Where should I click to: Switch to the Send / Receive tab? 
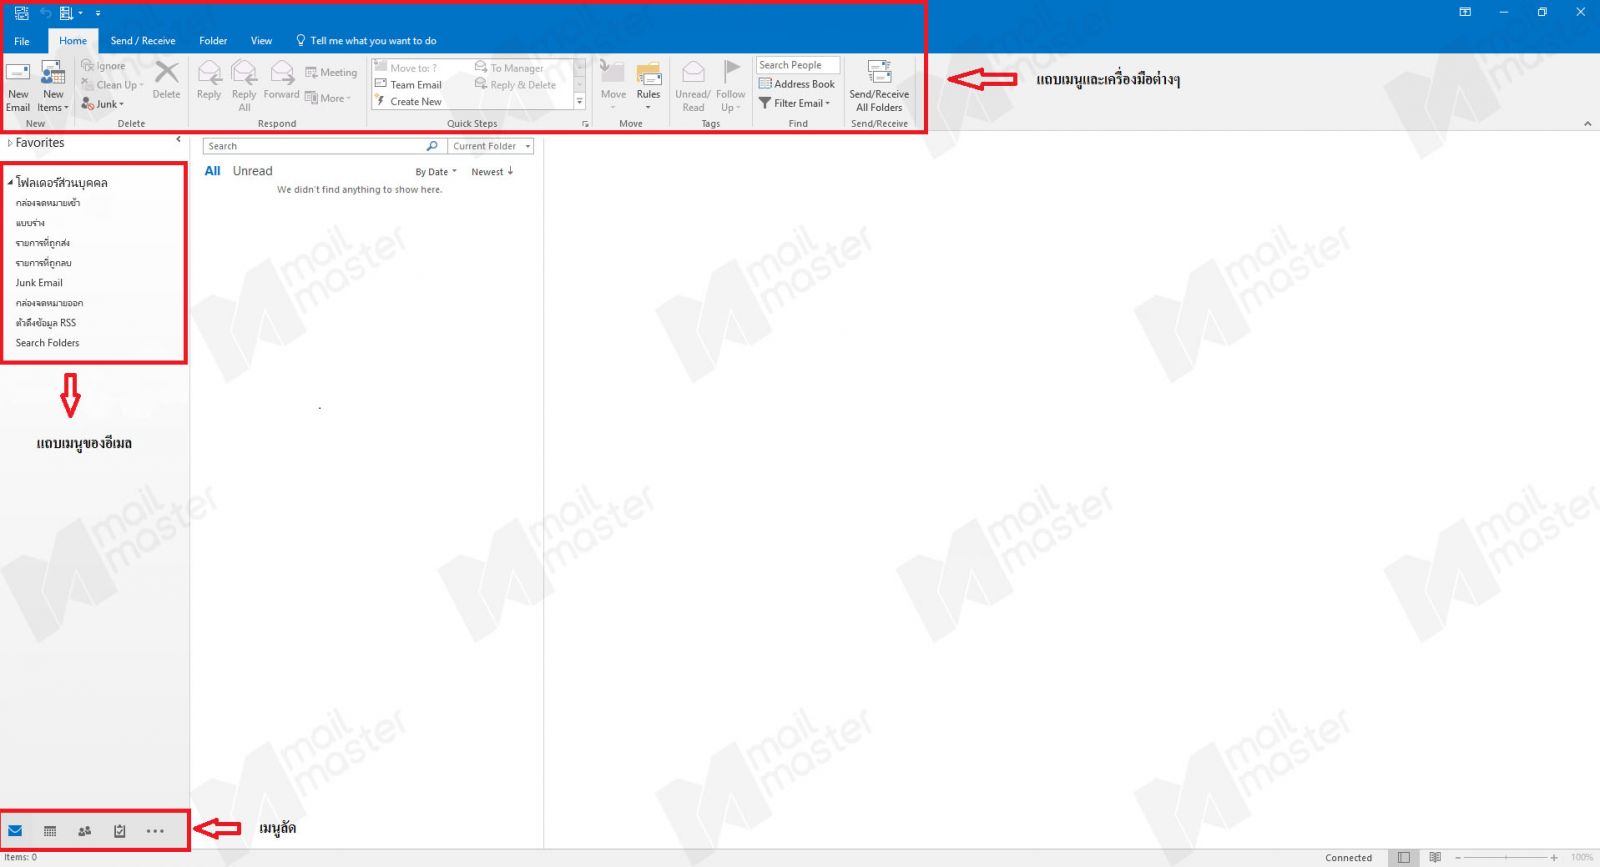[143, 41]
